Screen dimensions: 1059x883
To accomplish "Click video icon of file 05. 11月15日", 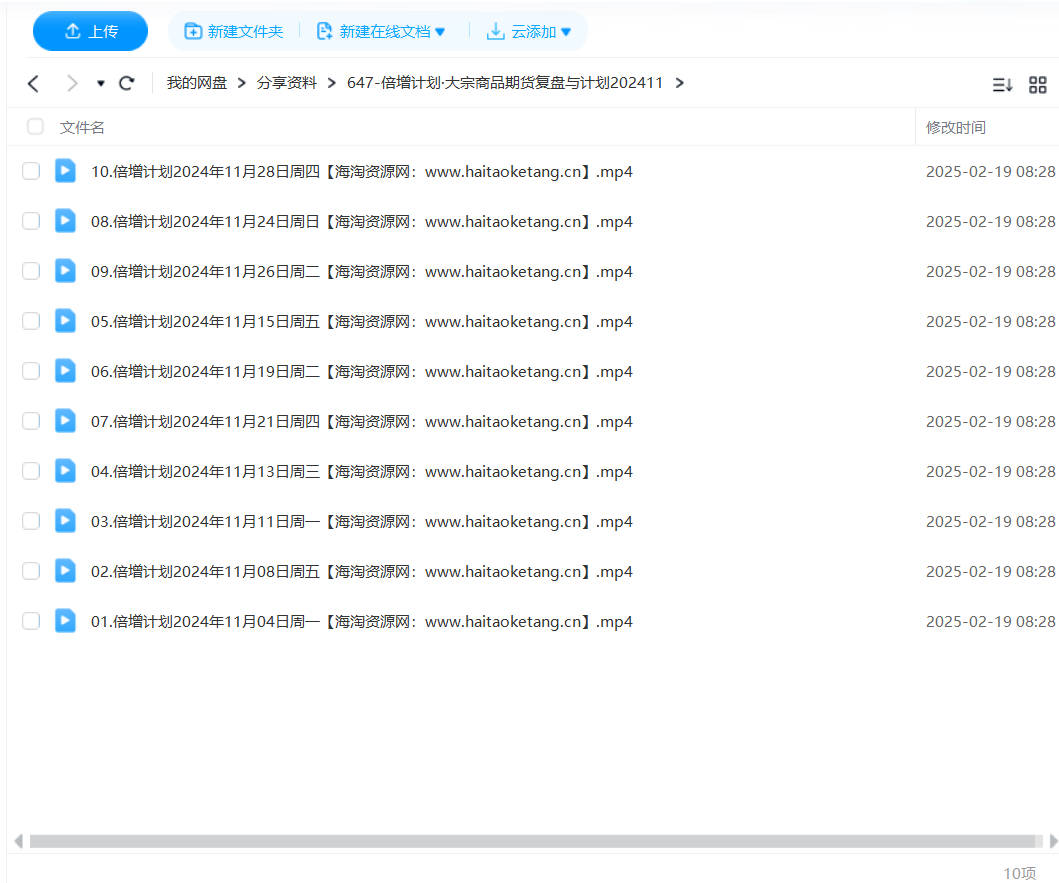I will [65, 321].
